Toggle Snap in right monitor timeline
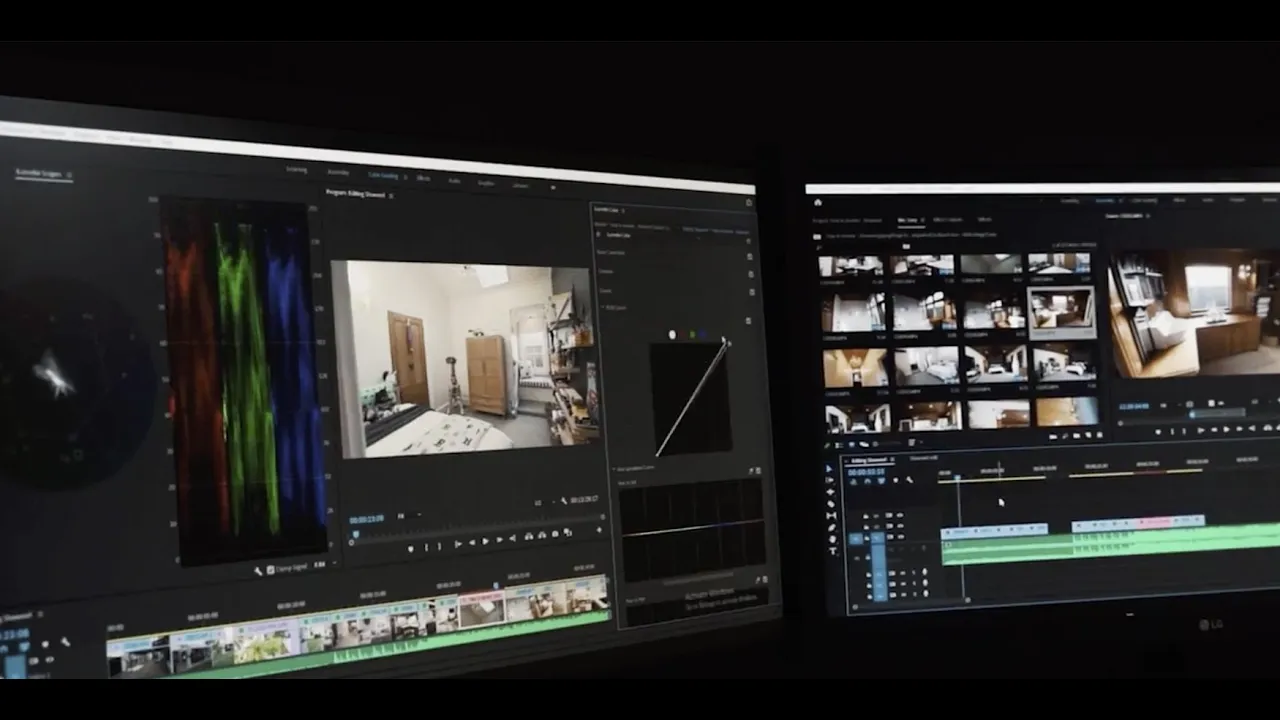 click(x=867, y=481)
